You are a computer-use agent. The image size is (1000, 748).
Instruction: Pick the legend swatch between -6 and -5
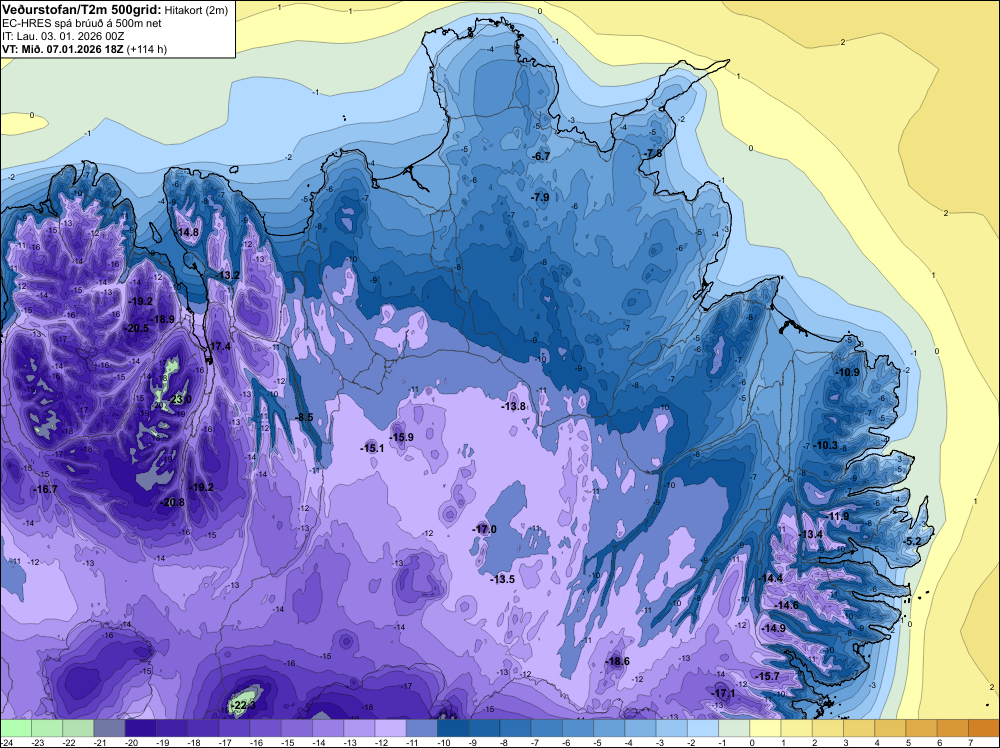(578, 728)
